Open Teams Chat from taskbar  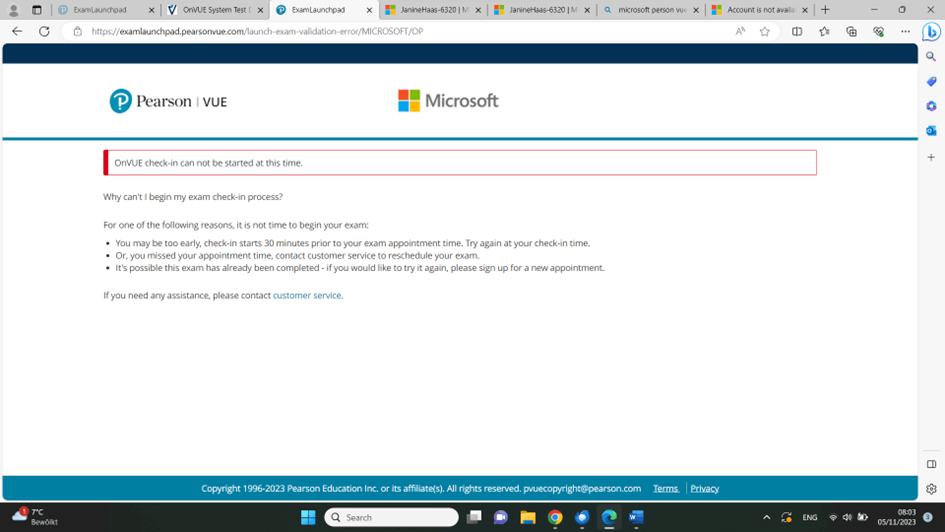coord(500,517)
